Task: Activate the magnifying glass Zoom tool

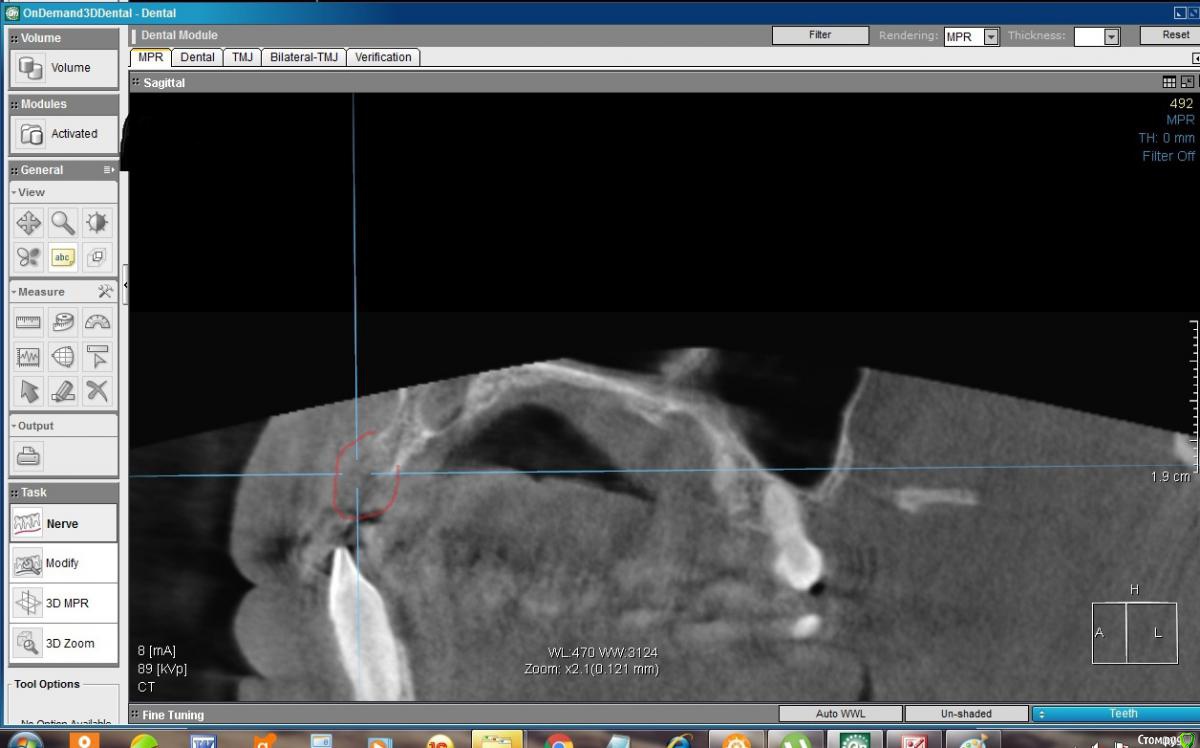Action: point(63,223)
